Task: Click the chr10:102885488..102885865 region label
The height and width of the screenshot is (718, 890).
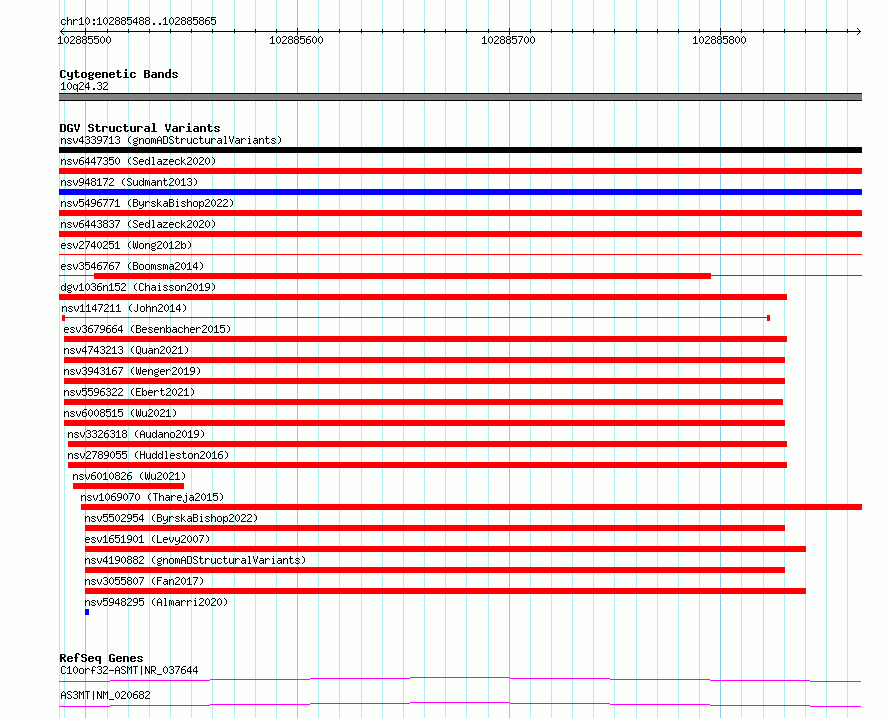Action: pyautogui.click(x=138, y=22)
